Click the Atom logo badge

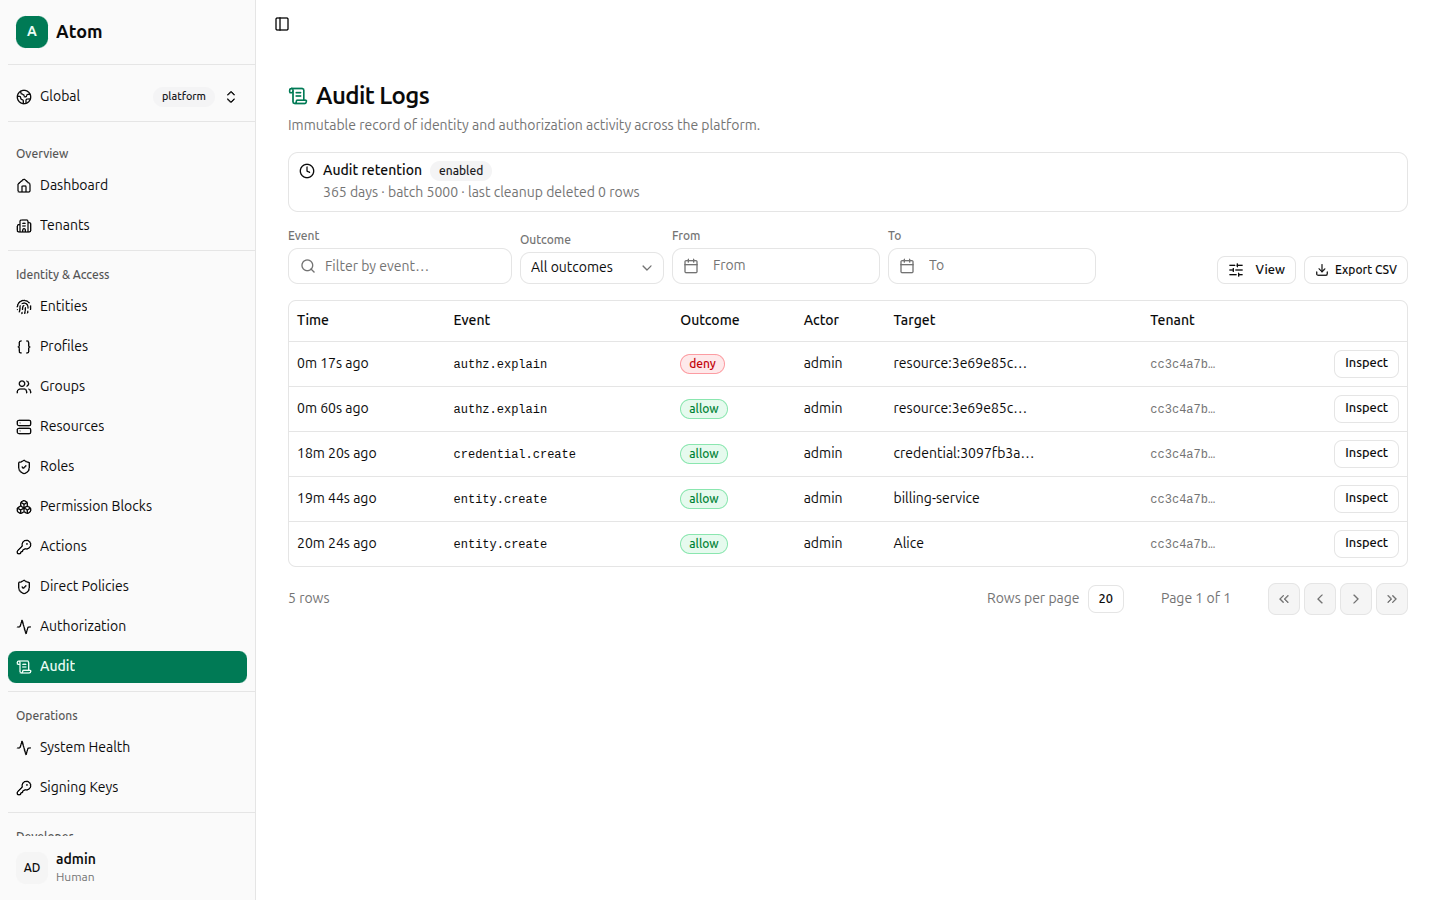32,32
